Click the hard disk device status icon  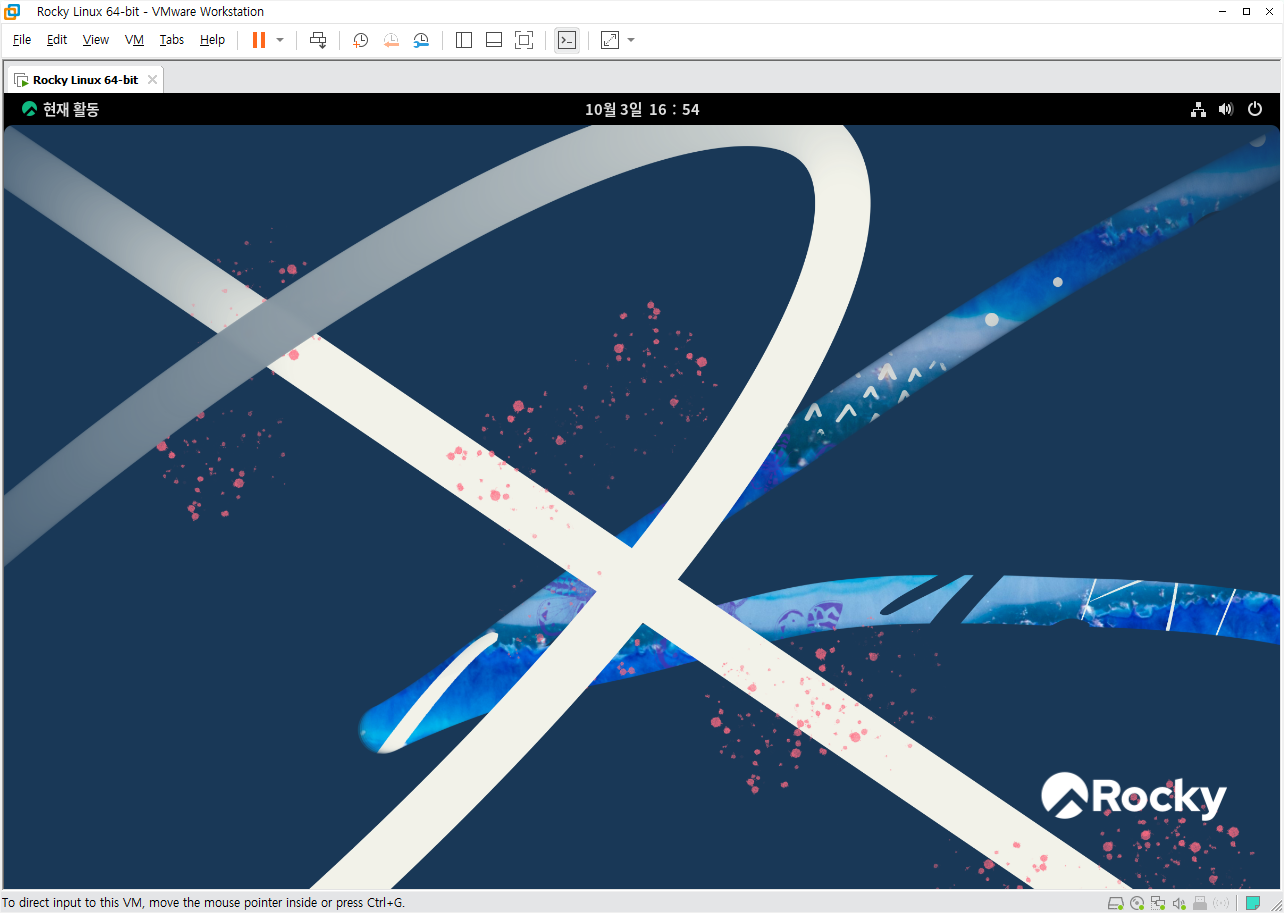(1116, 903)
